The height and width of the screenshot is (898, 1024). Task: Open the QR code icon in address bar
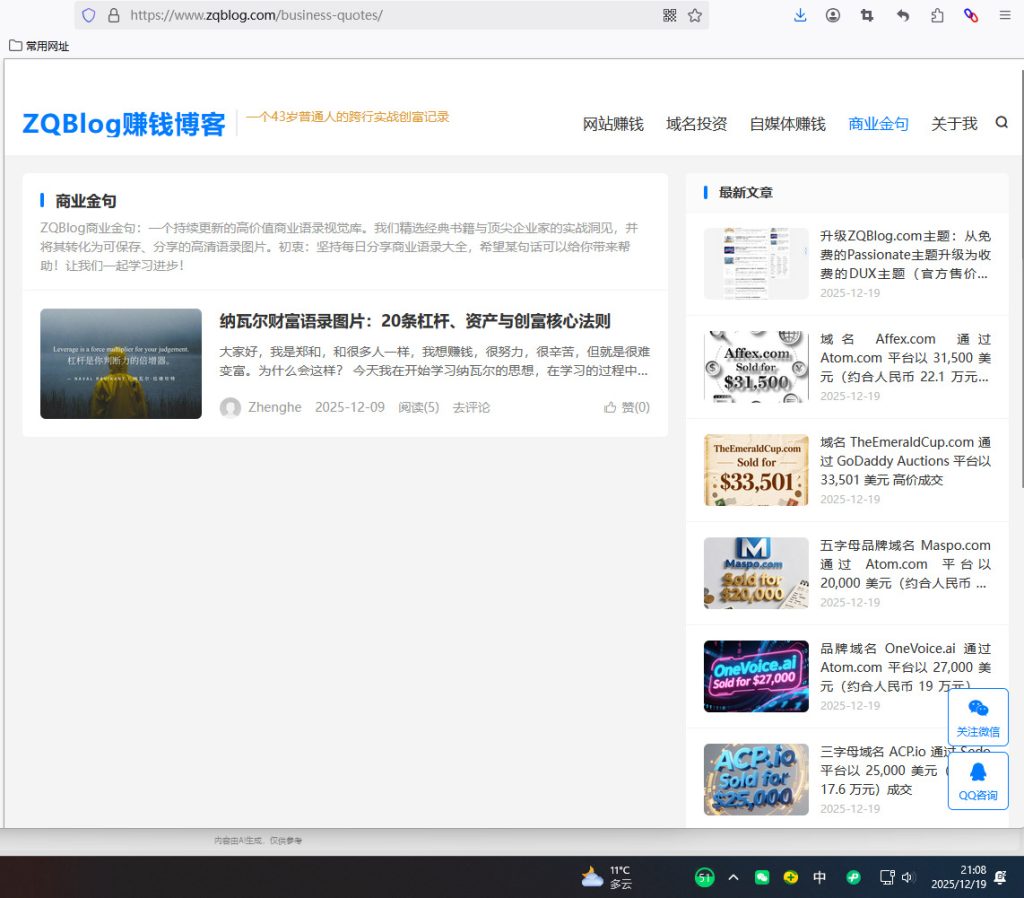coord(669,15)
